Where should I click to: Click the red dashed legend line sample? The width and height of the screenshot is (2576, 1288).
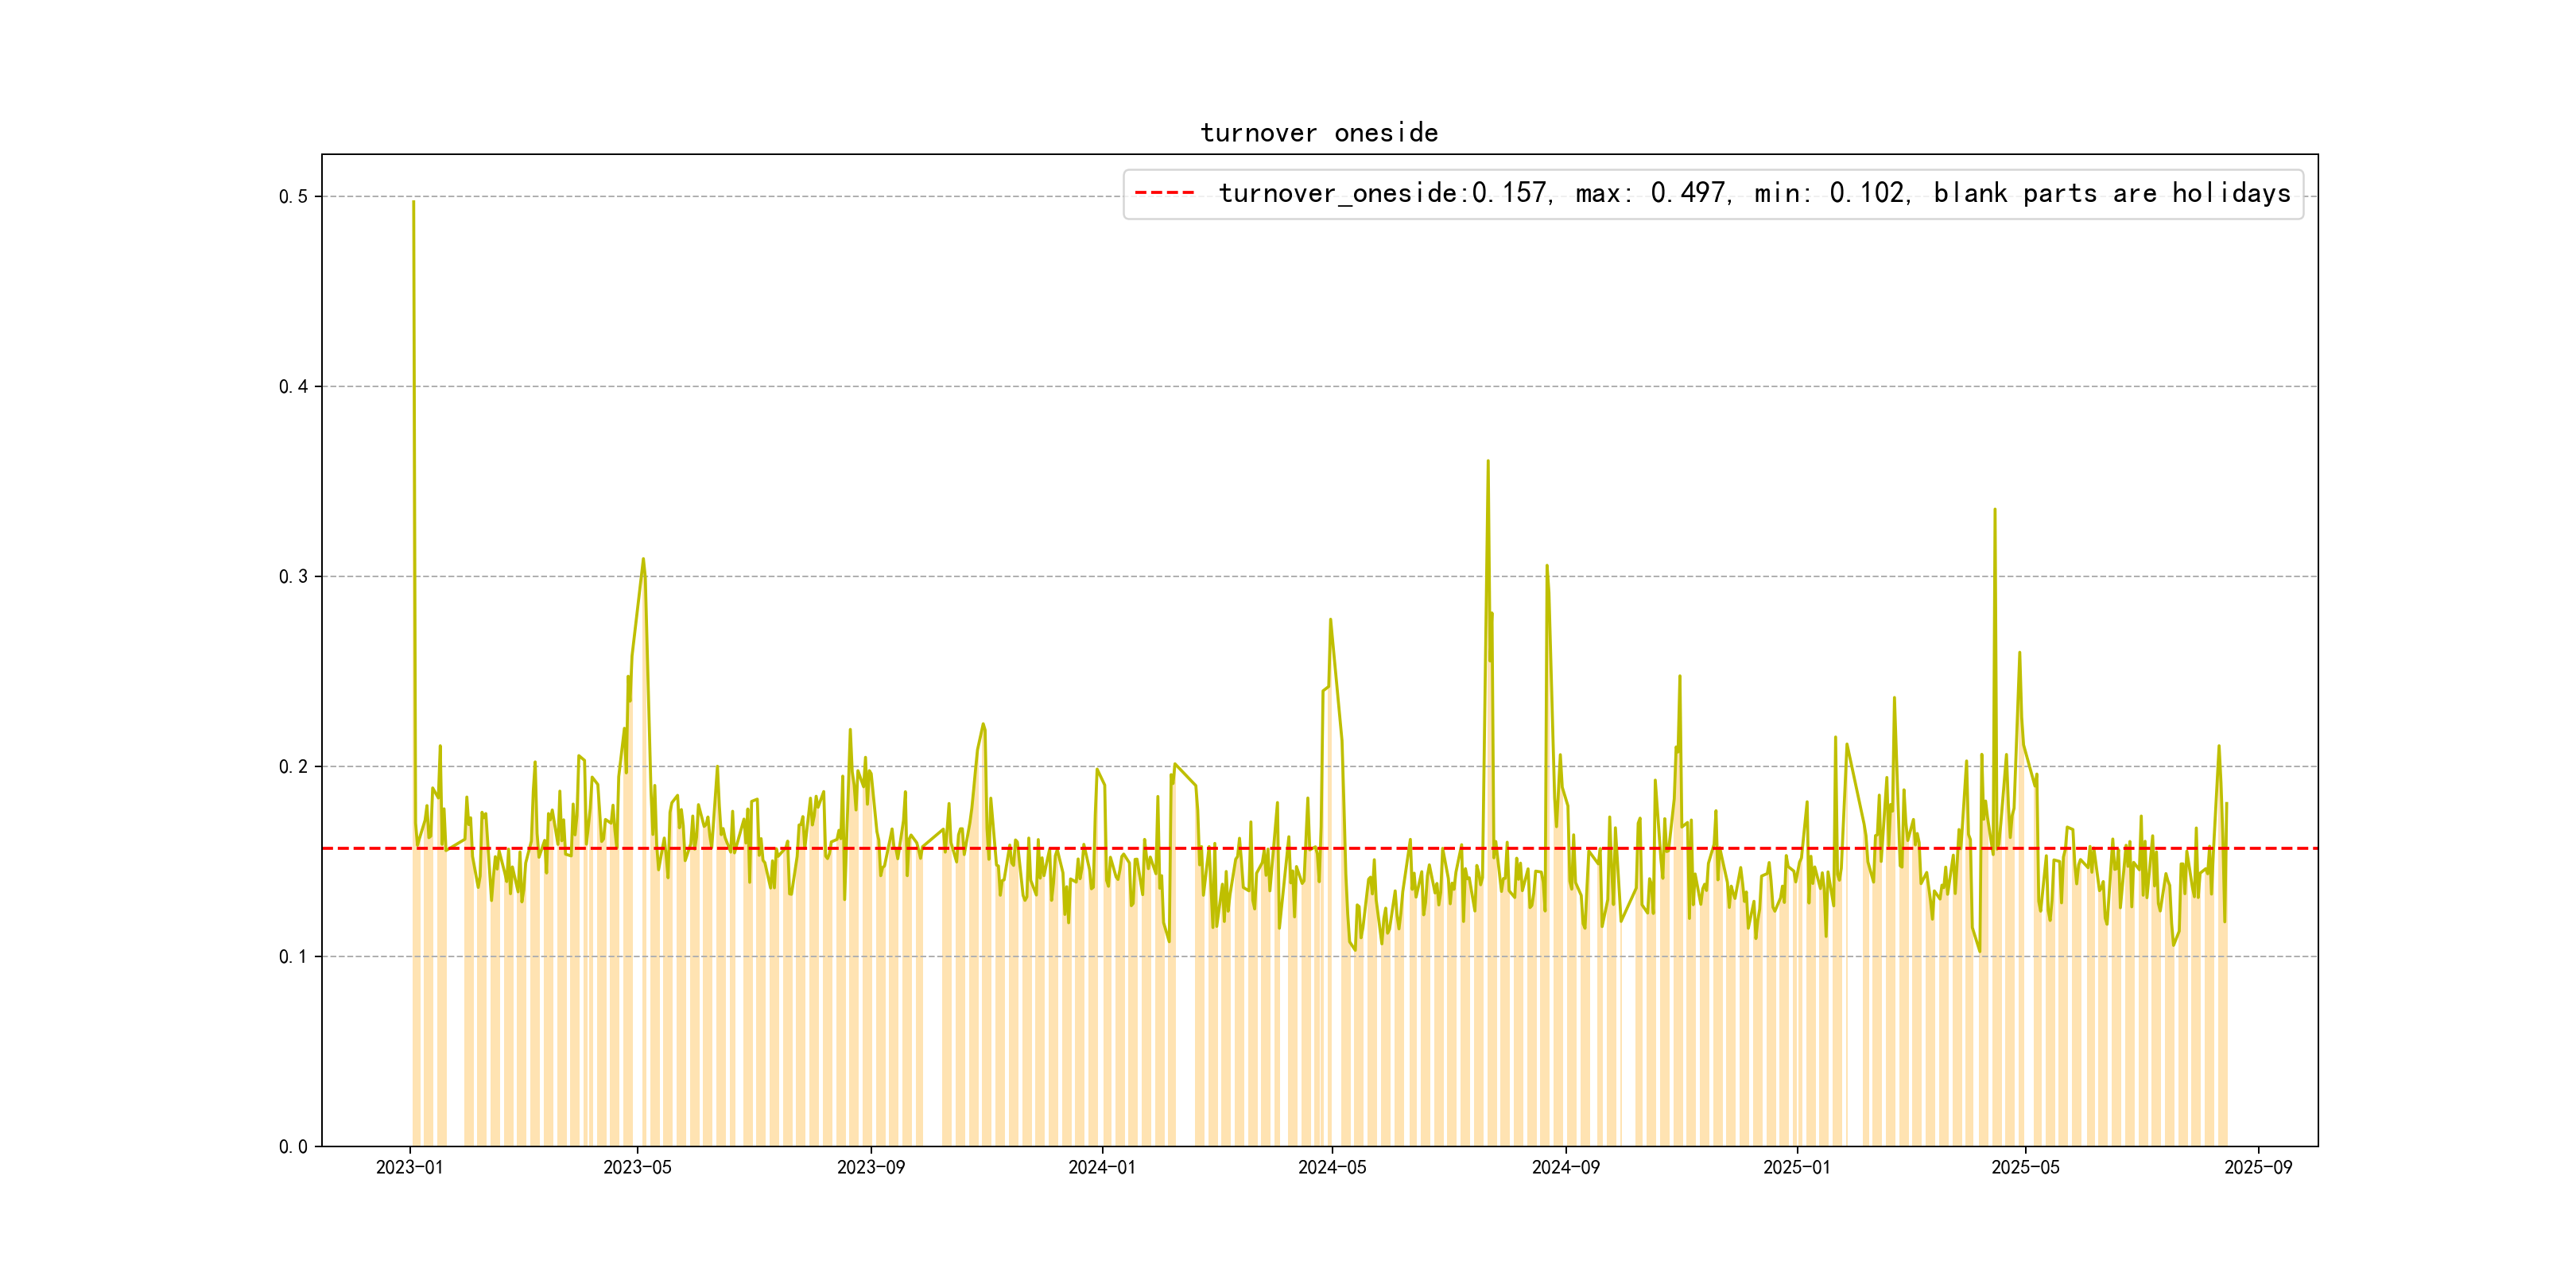pos(1164,193)
